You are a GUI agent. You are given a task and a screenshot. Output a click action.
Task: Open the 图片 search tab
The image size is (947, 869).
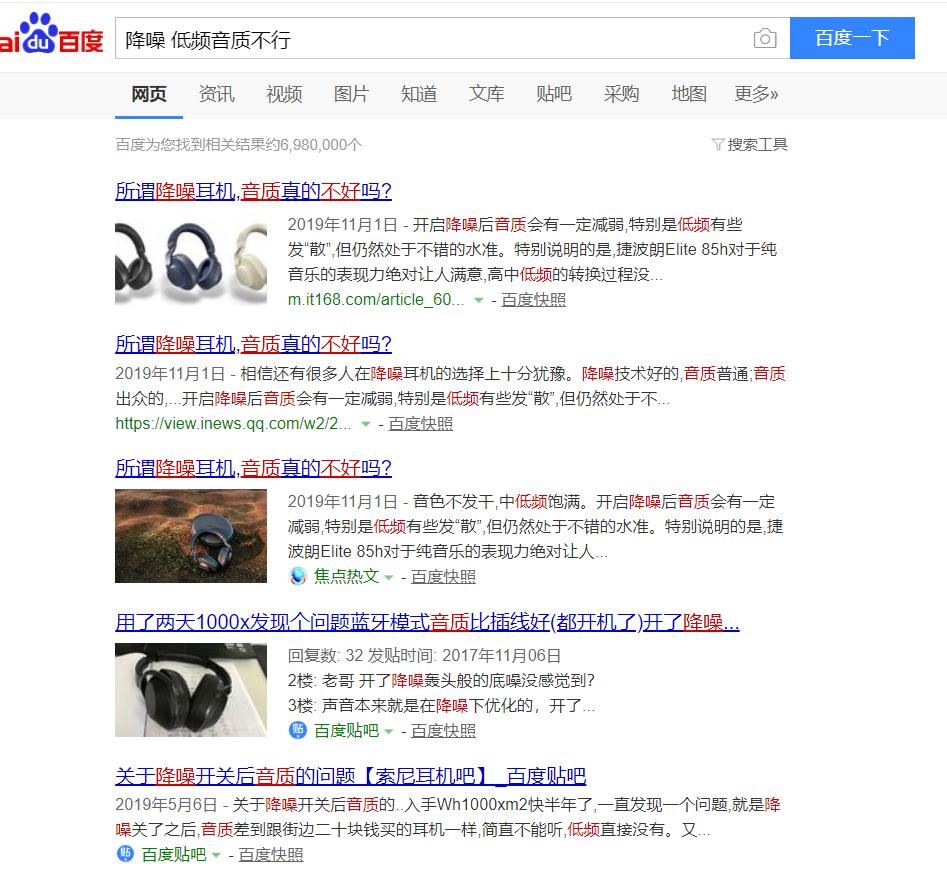(x=351, y=94)
